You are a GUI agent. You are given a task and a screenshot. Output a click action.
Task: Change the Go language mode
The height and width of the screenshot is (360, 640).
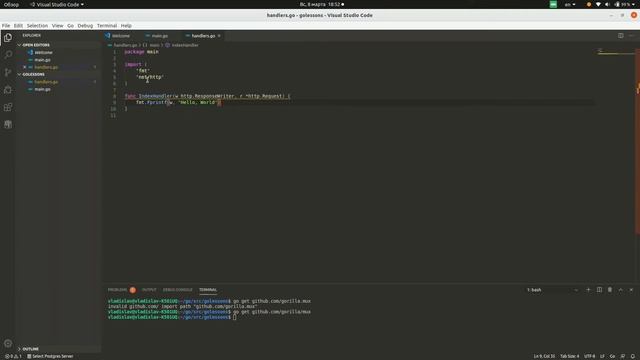[x=612, y=356]
